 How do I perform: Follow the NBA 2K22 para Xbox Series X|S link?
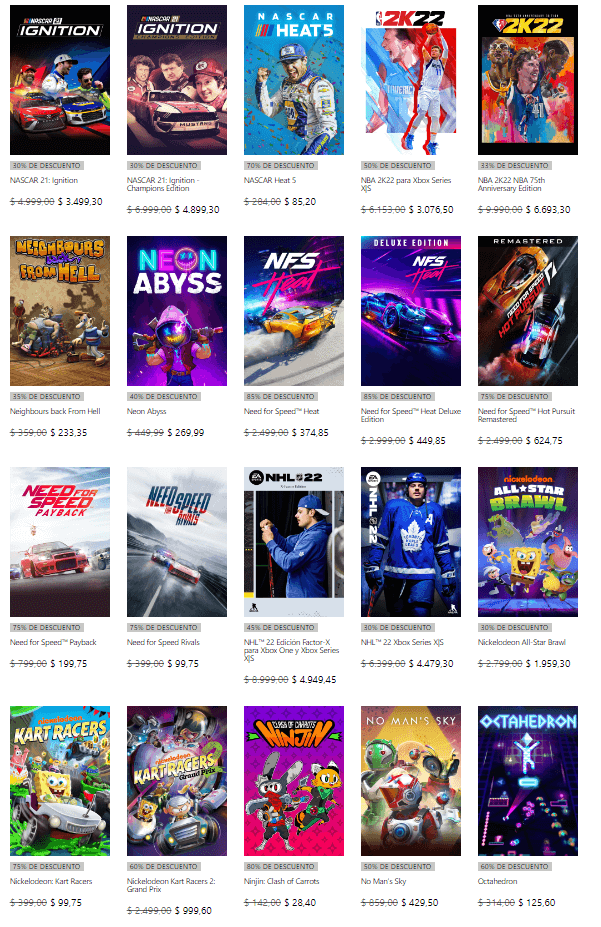tap(406, 184)
